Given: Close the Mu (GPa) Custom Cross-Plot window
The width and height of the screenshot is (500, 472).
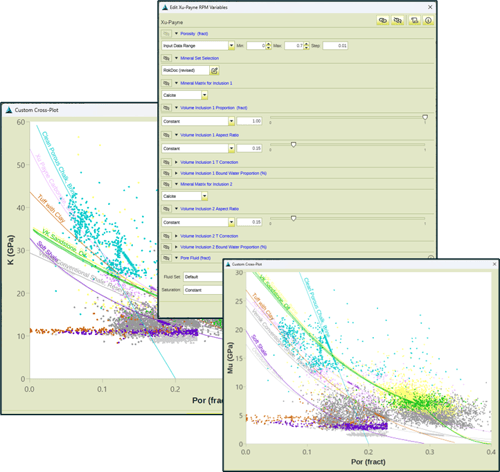Looking at the screenshot, I should tap(494, 264).
